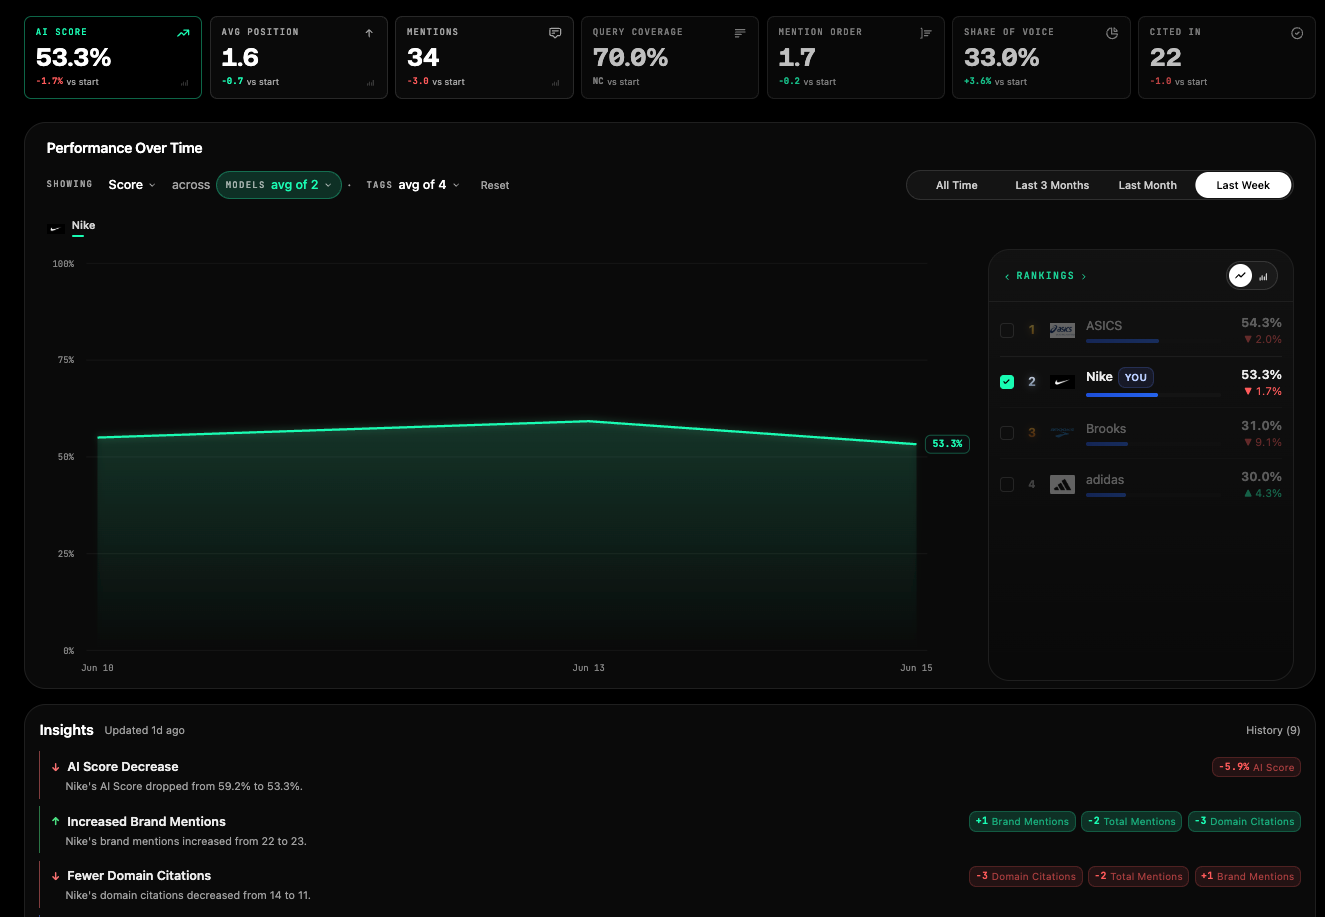Click the Nike swoosh logo in rankings
The height and width of the screenshot is (917, 1325).
click(x=1062, y=382)
